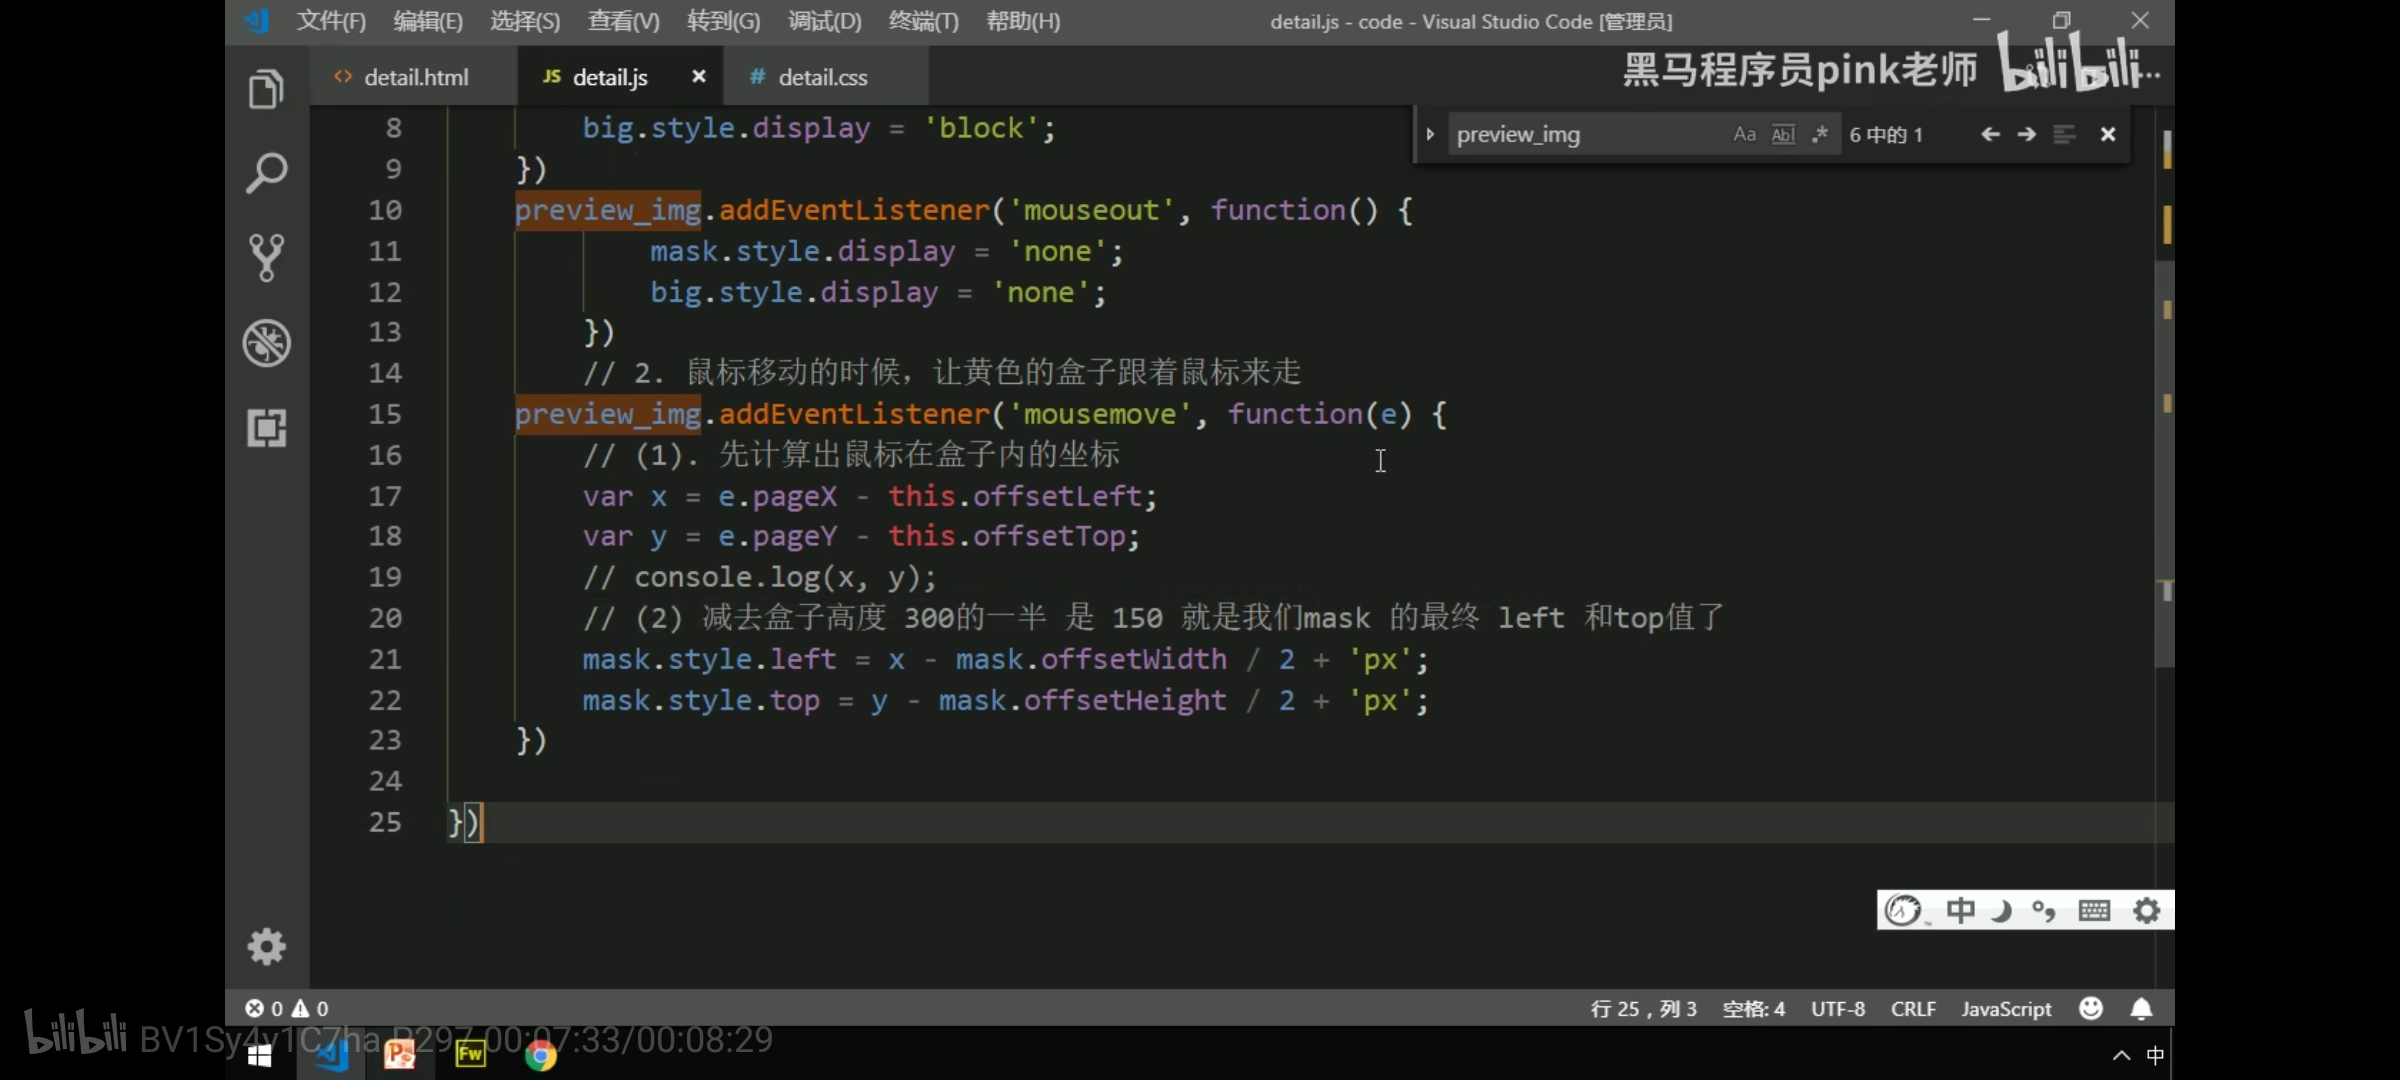Open the 终端(T) menu
Image resolution: width=2400 pixels, height=1080 pixels.
tap(923, 21)
